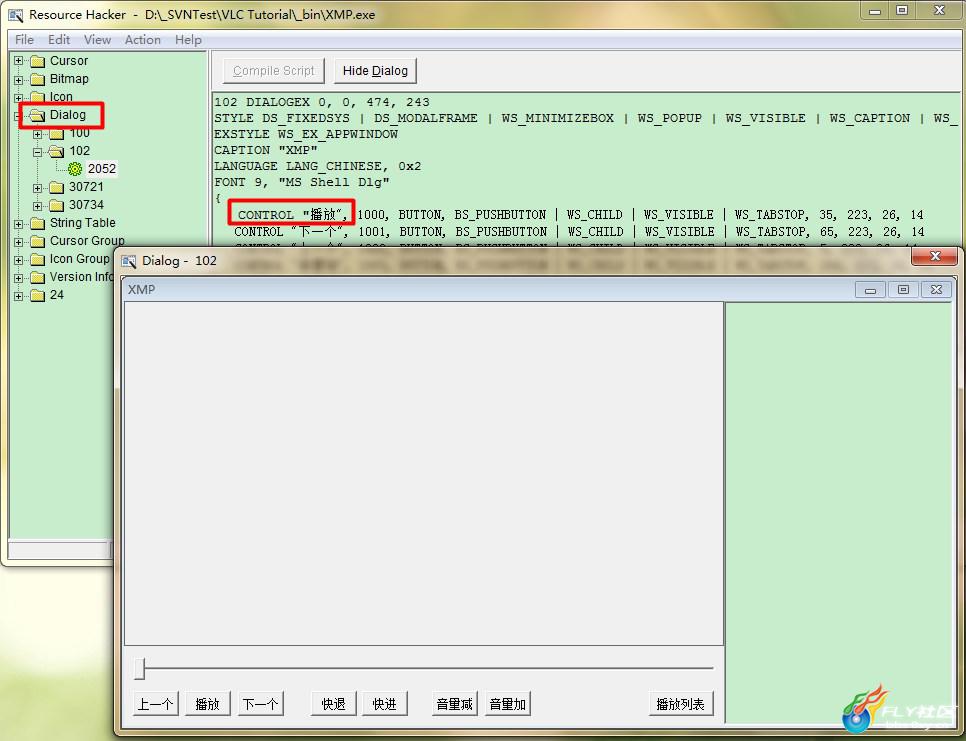Click the 播放列表 playlist button

coord(681,704)
